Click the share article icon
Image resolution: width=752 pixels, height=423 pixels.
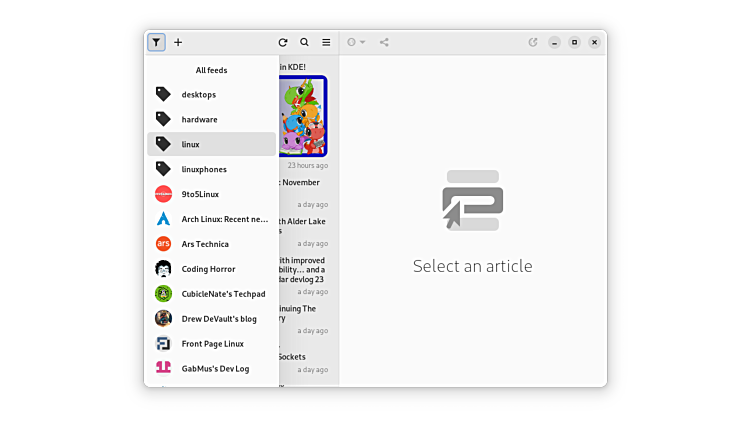(x=384, y=42)
